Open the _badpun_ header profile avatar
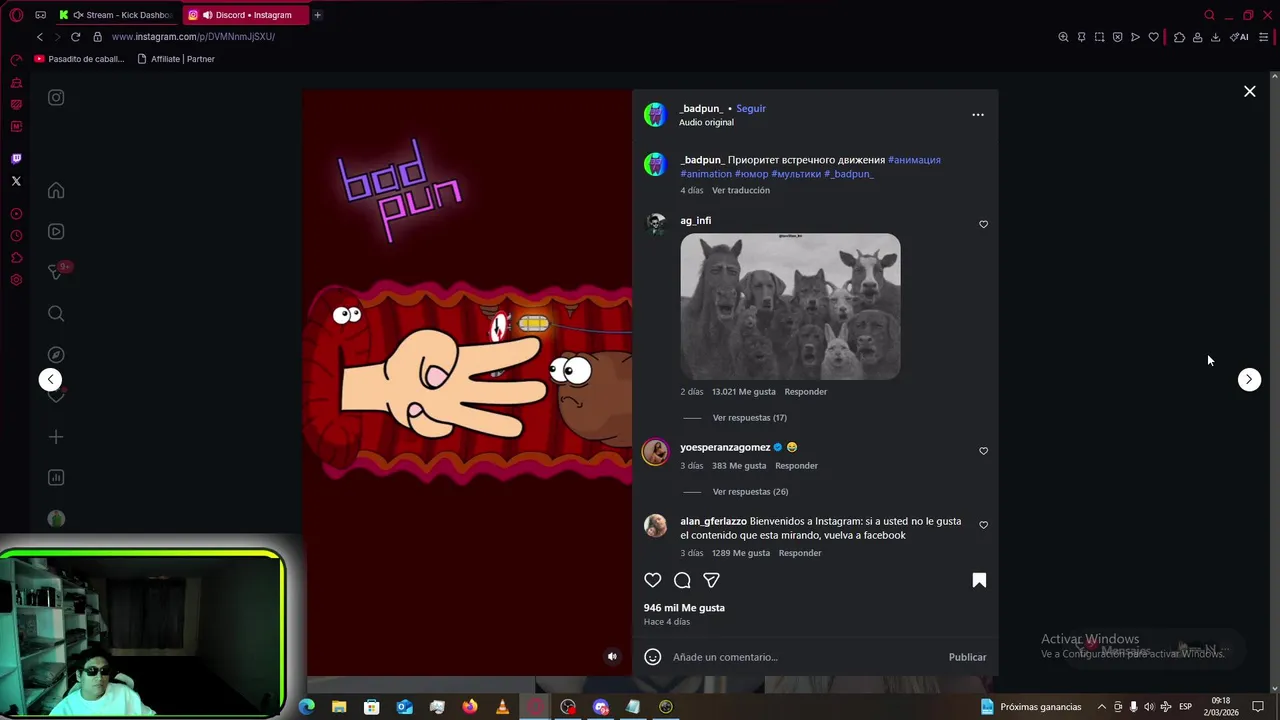The height and width of the screenshot is (720, 1280). (655, 115)
